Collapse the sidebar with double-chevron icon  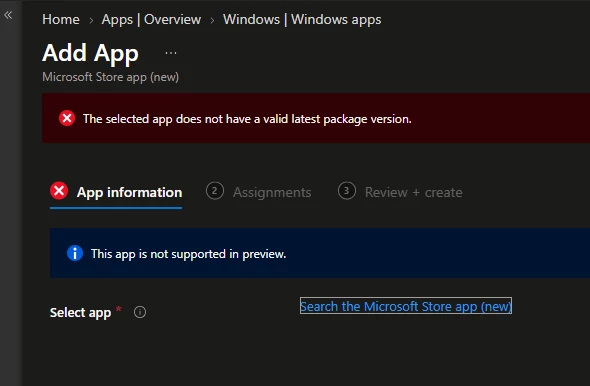8,15
